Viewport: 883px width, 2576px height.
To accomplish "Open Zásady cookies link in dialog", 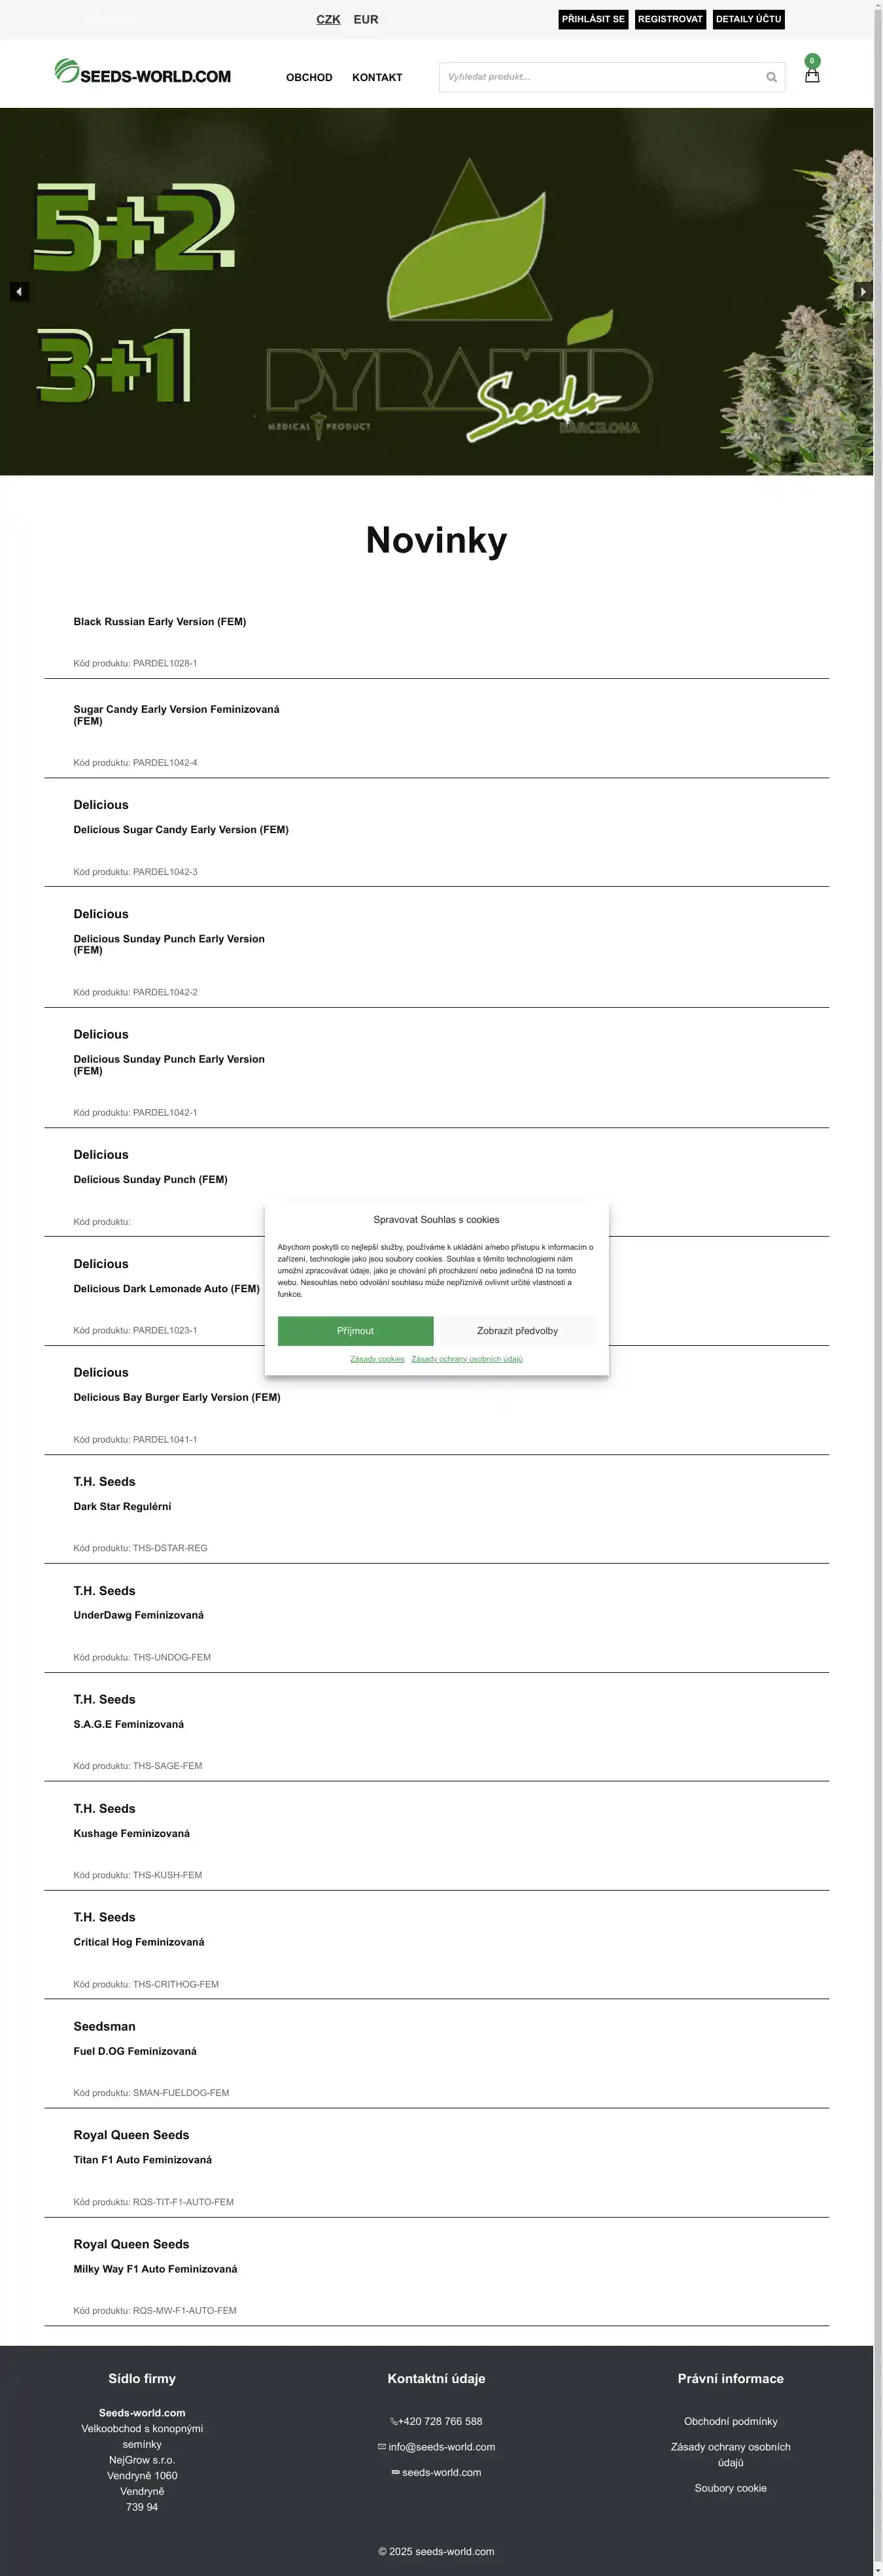I will click(377, 1359).
